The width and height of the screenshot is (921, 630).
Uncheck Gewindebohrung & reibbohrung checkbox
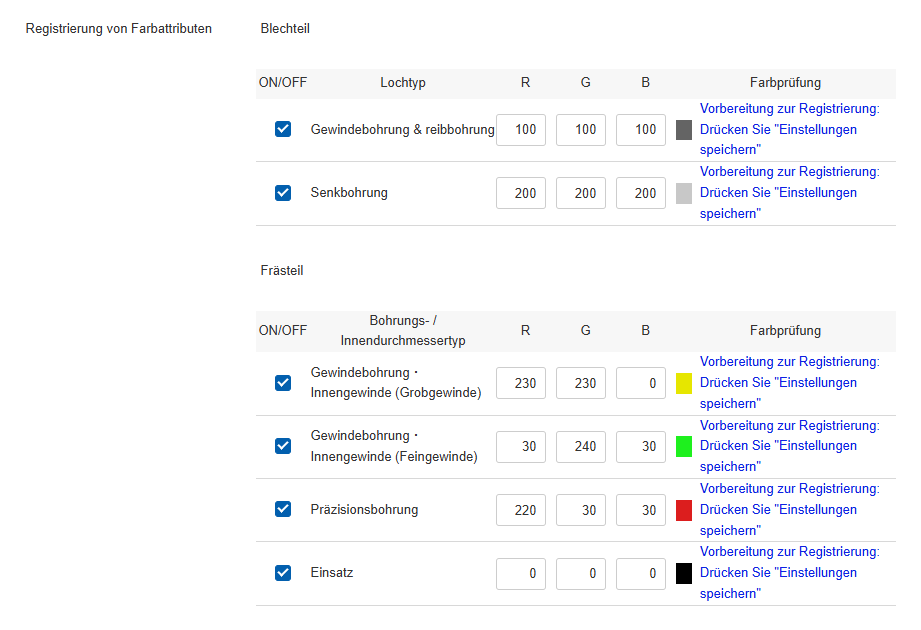(283, 129)
